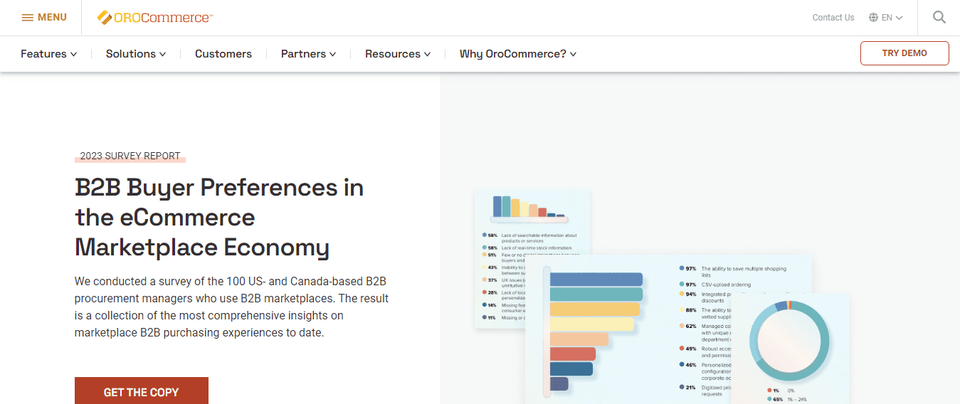Image resolution: width=960 pixels, height=404 pixels.
Task: Open the Customers page
Action: coord(223,54)
